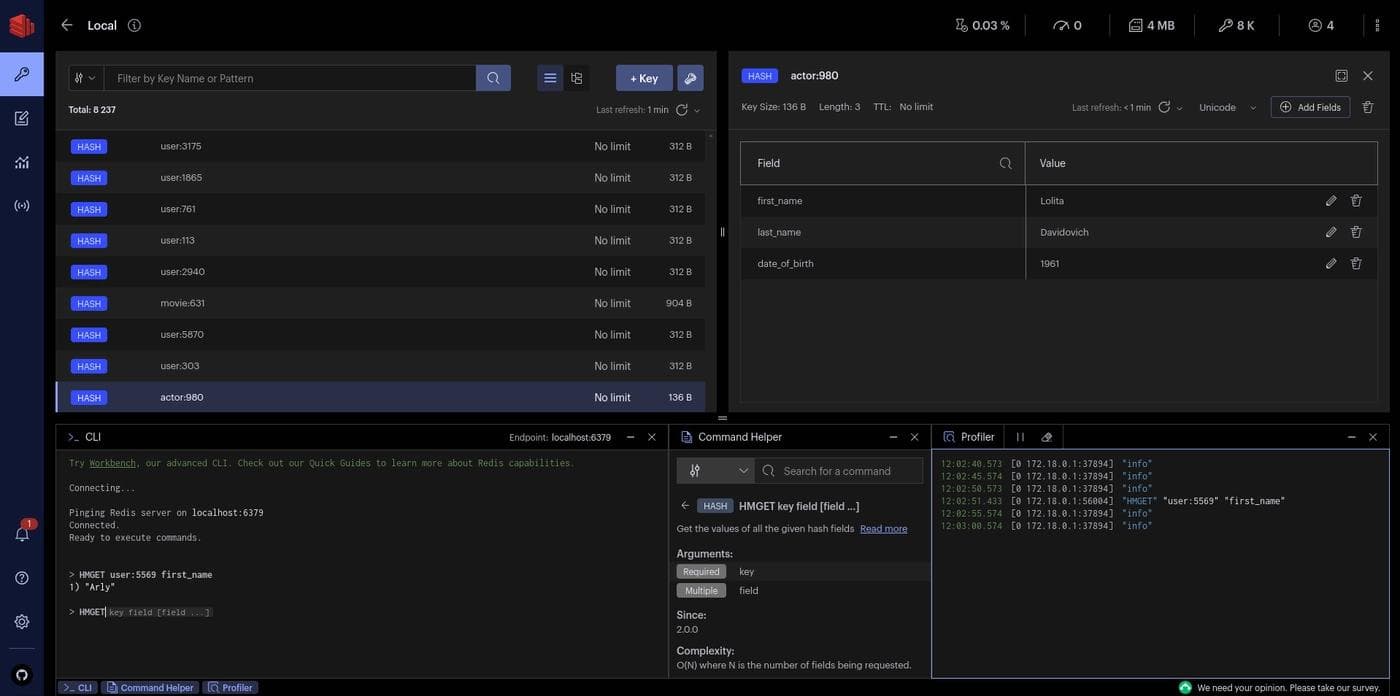1400x696 pixels.
Task: Switch to tree view of keys
Action: point(577,78)
